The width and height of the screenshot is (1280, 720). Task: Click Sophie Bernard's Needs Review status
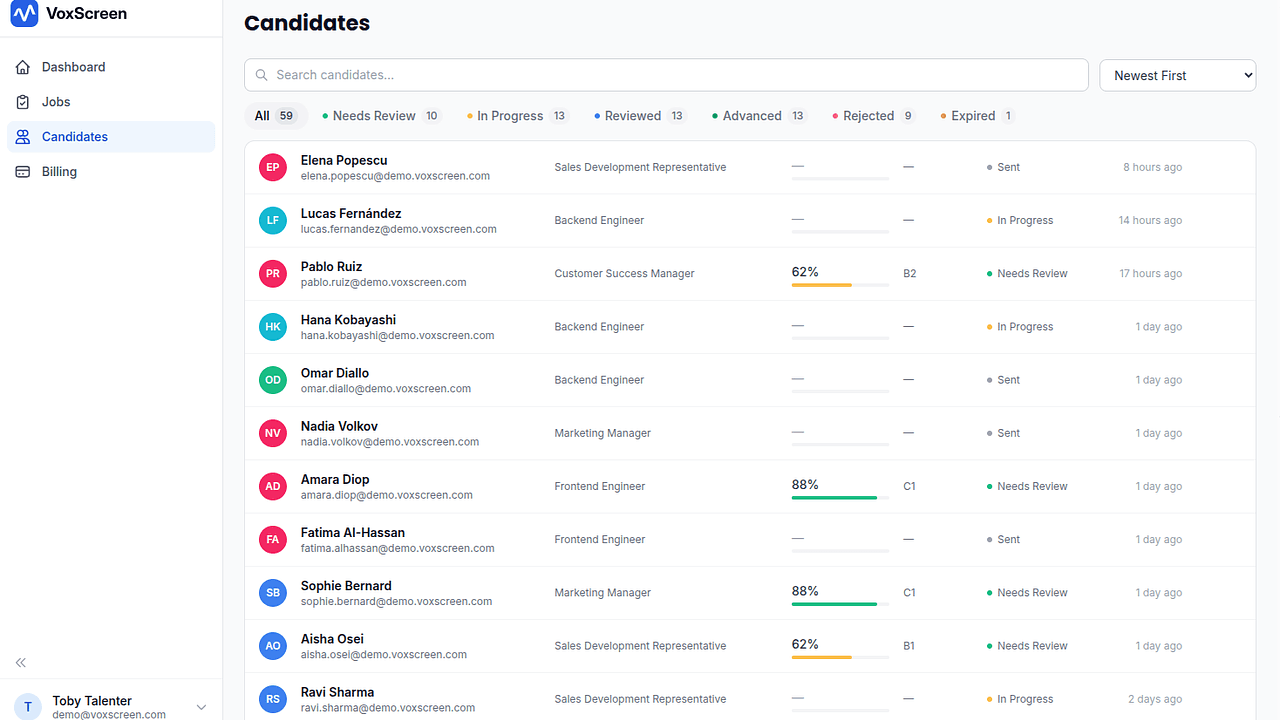1027,593
